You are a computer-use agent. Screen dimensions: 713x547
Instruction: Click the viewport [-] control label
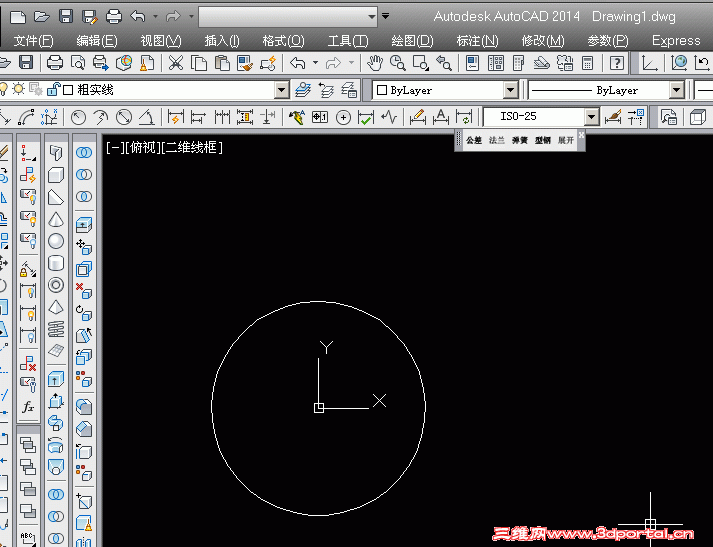[x=115, y=147]
